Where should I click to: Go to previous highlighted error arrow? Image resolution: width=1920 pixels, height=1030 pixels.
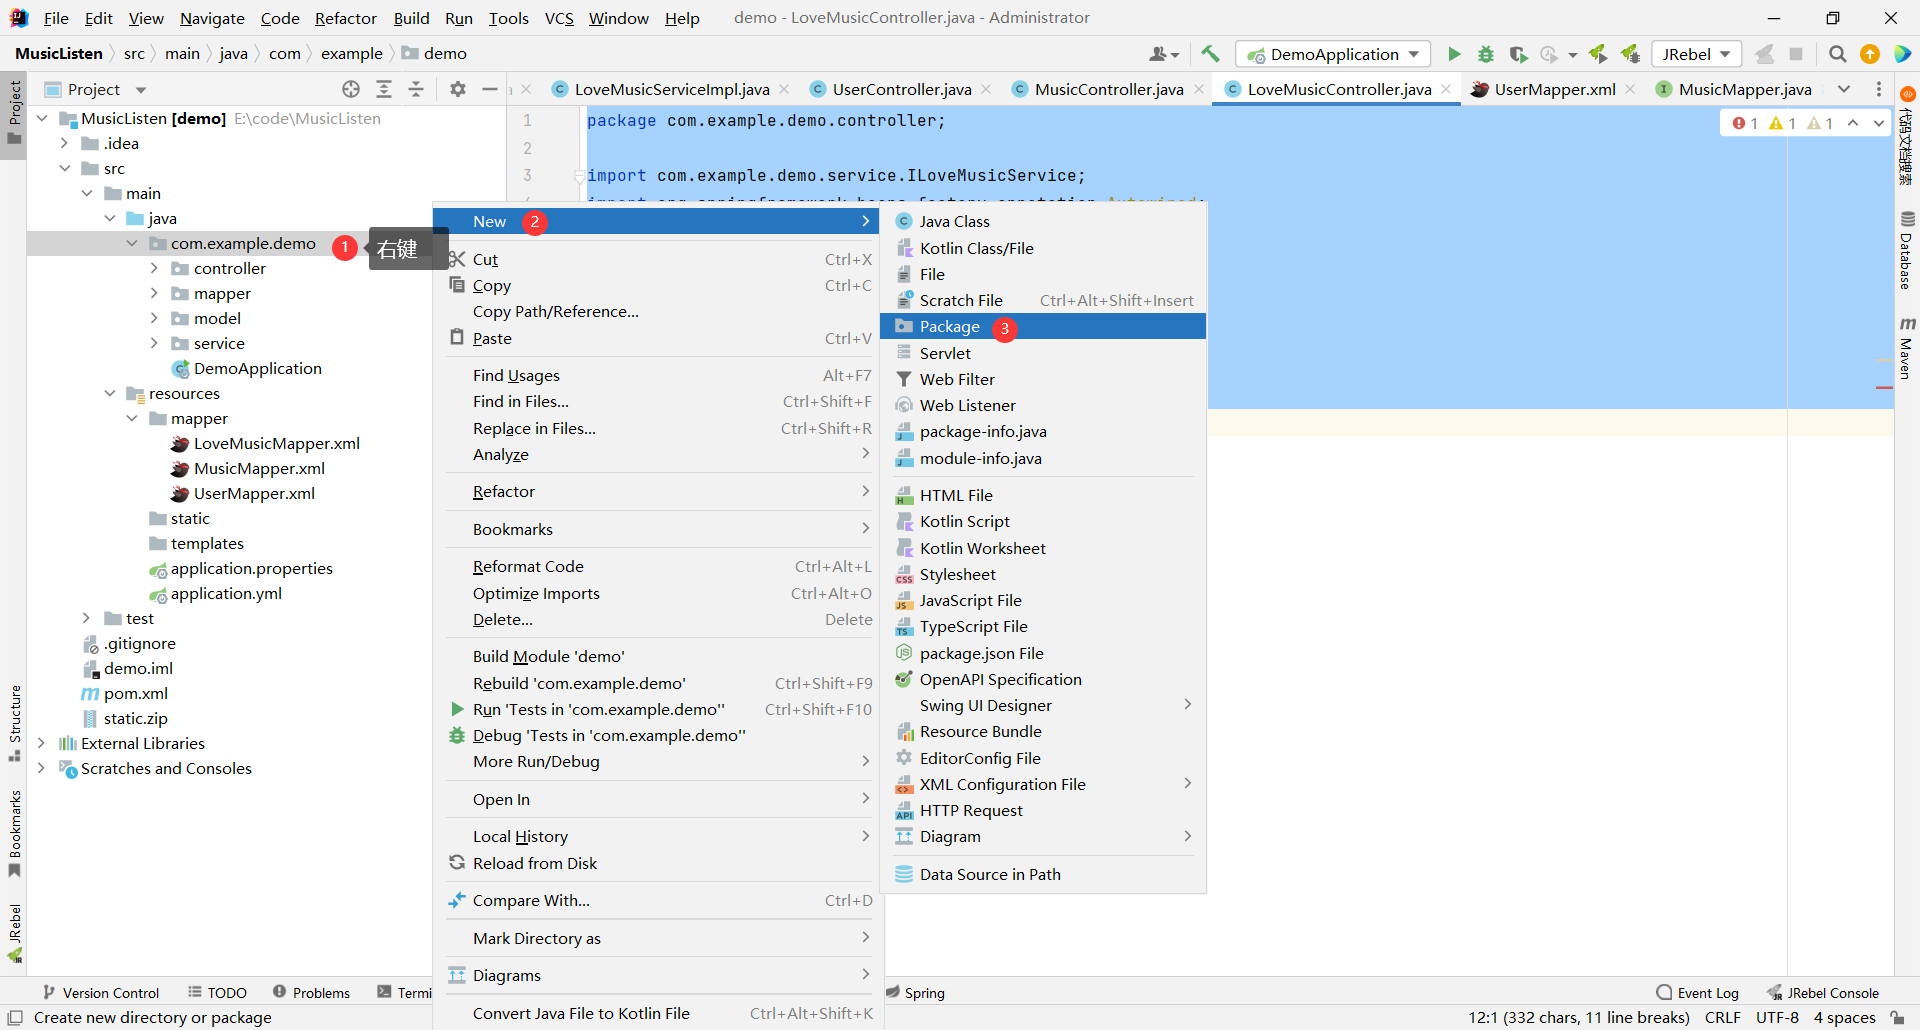1853,123
